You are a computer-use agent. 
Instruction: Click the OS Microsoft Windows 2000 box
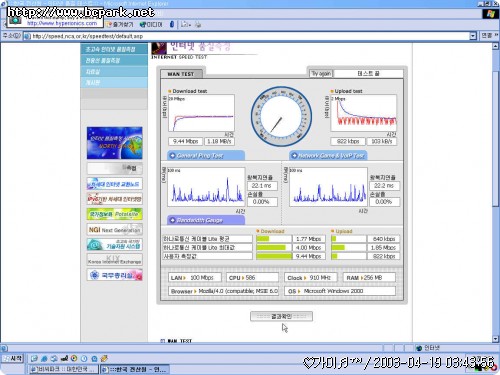pyautogui.click(x=340, y=291)
